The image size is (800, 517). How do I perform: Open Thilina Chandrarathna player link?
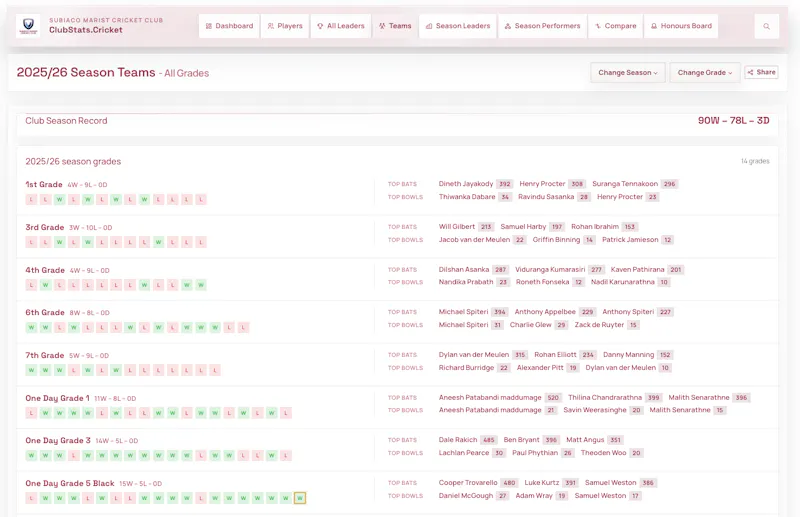coord(605,398)
